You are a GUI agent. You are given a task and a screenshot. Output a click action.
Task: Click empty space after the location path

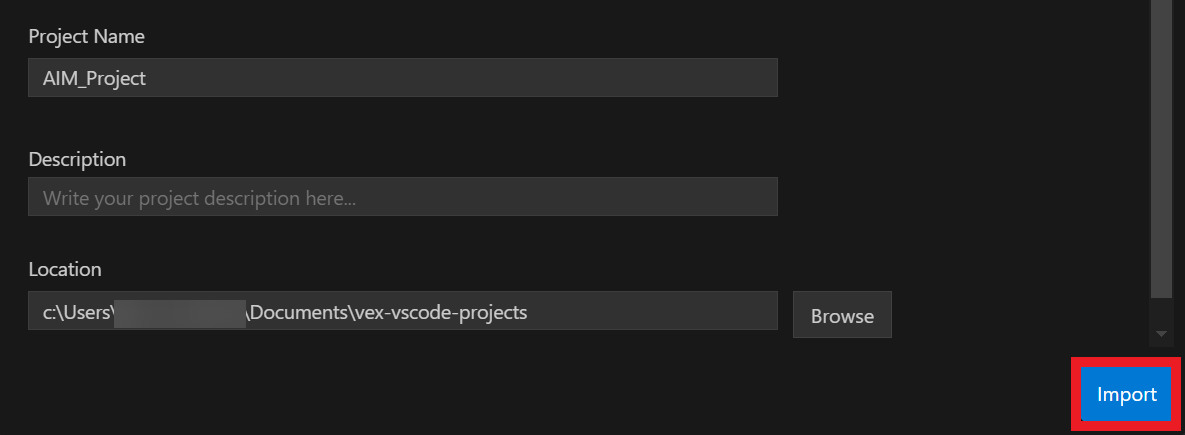pyautogui.click(x=650, y=312)
